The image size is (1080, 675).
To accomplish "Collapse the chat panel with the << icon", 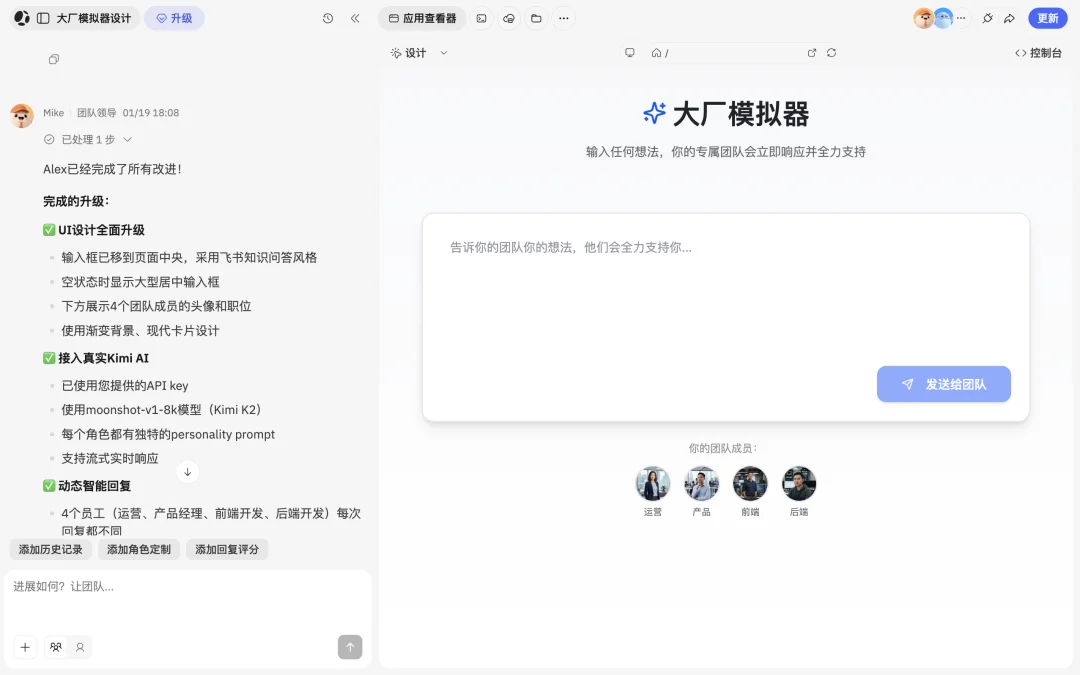I will tap(355, 18).
